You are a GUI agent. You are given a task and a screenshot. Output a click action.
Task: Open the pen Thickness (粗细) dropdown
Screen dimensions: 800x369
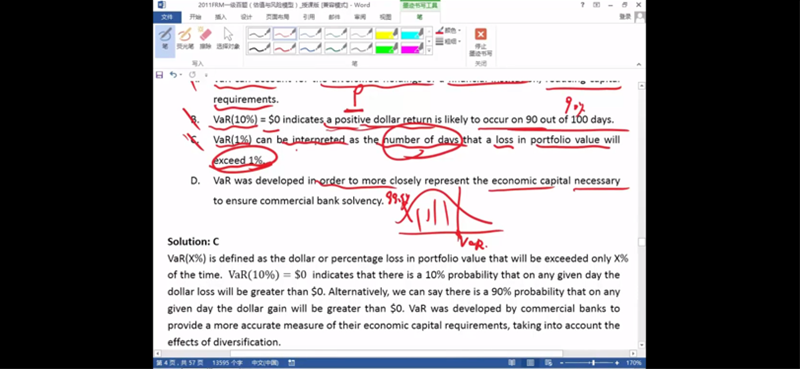coord(448,41)
